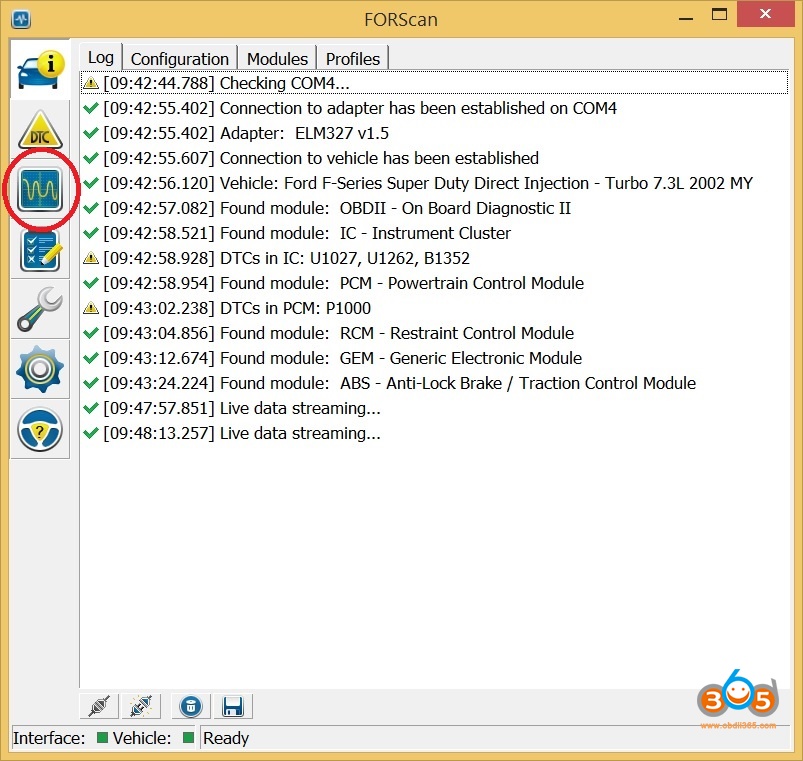Click the 'Ready' status bar text

(x=226, y=738)
